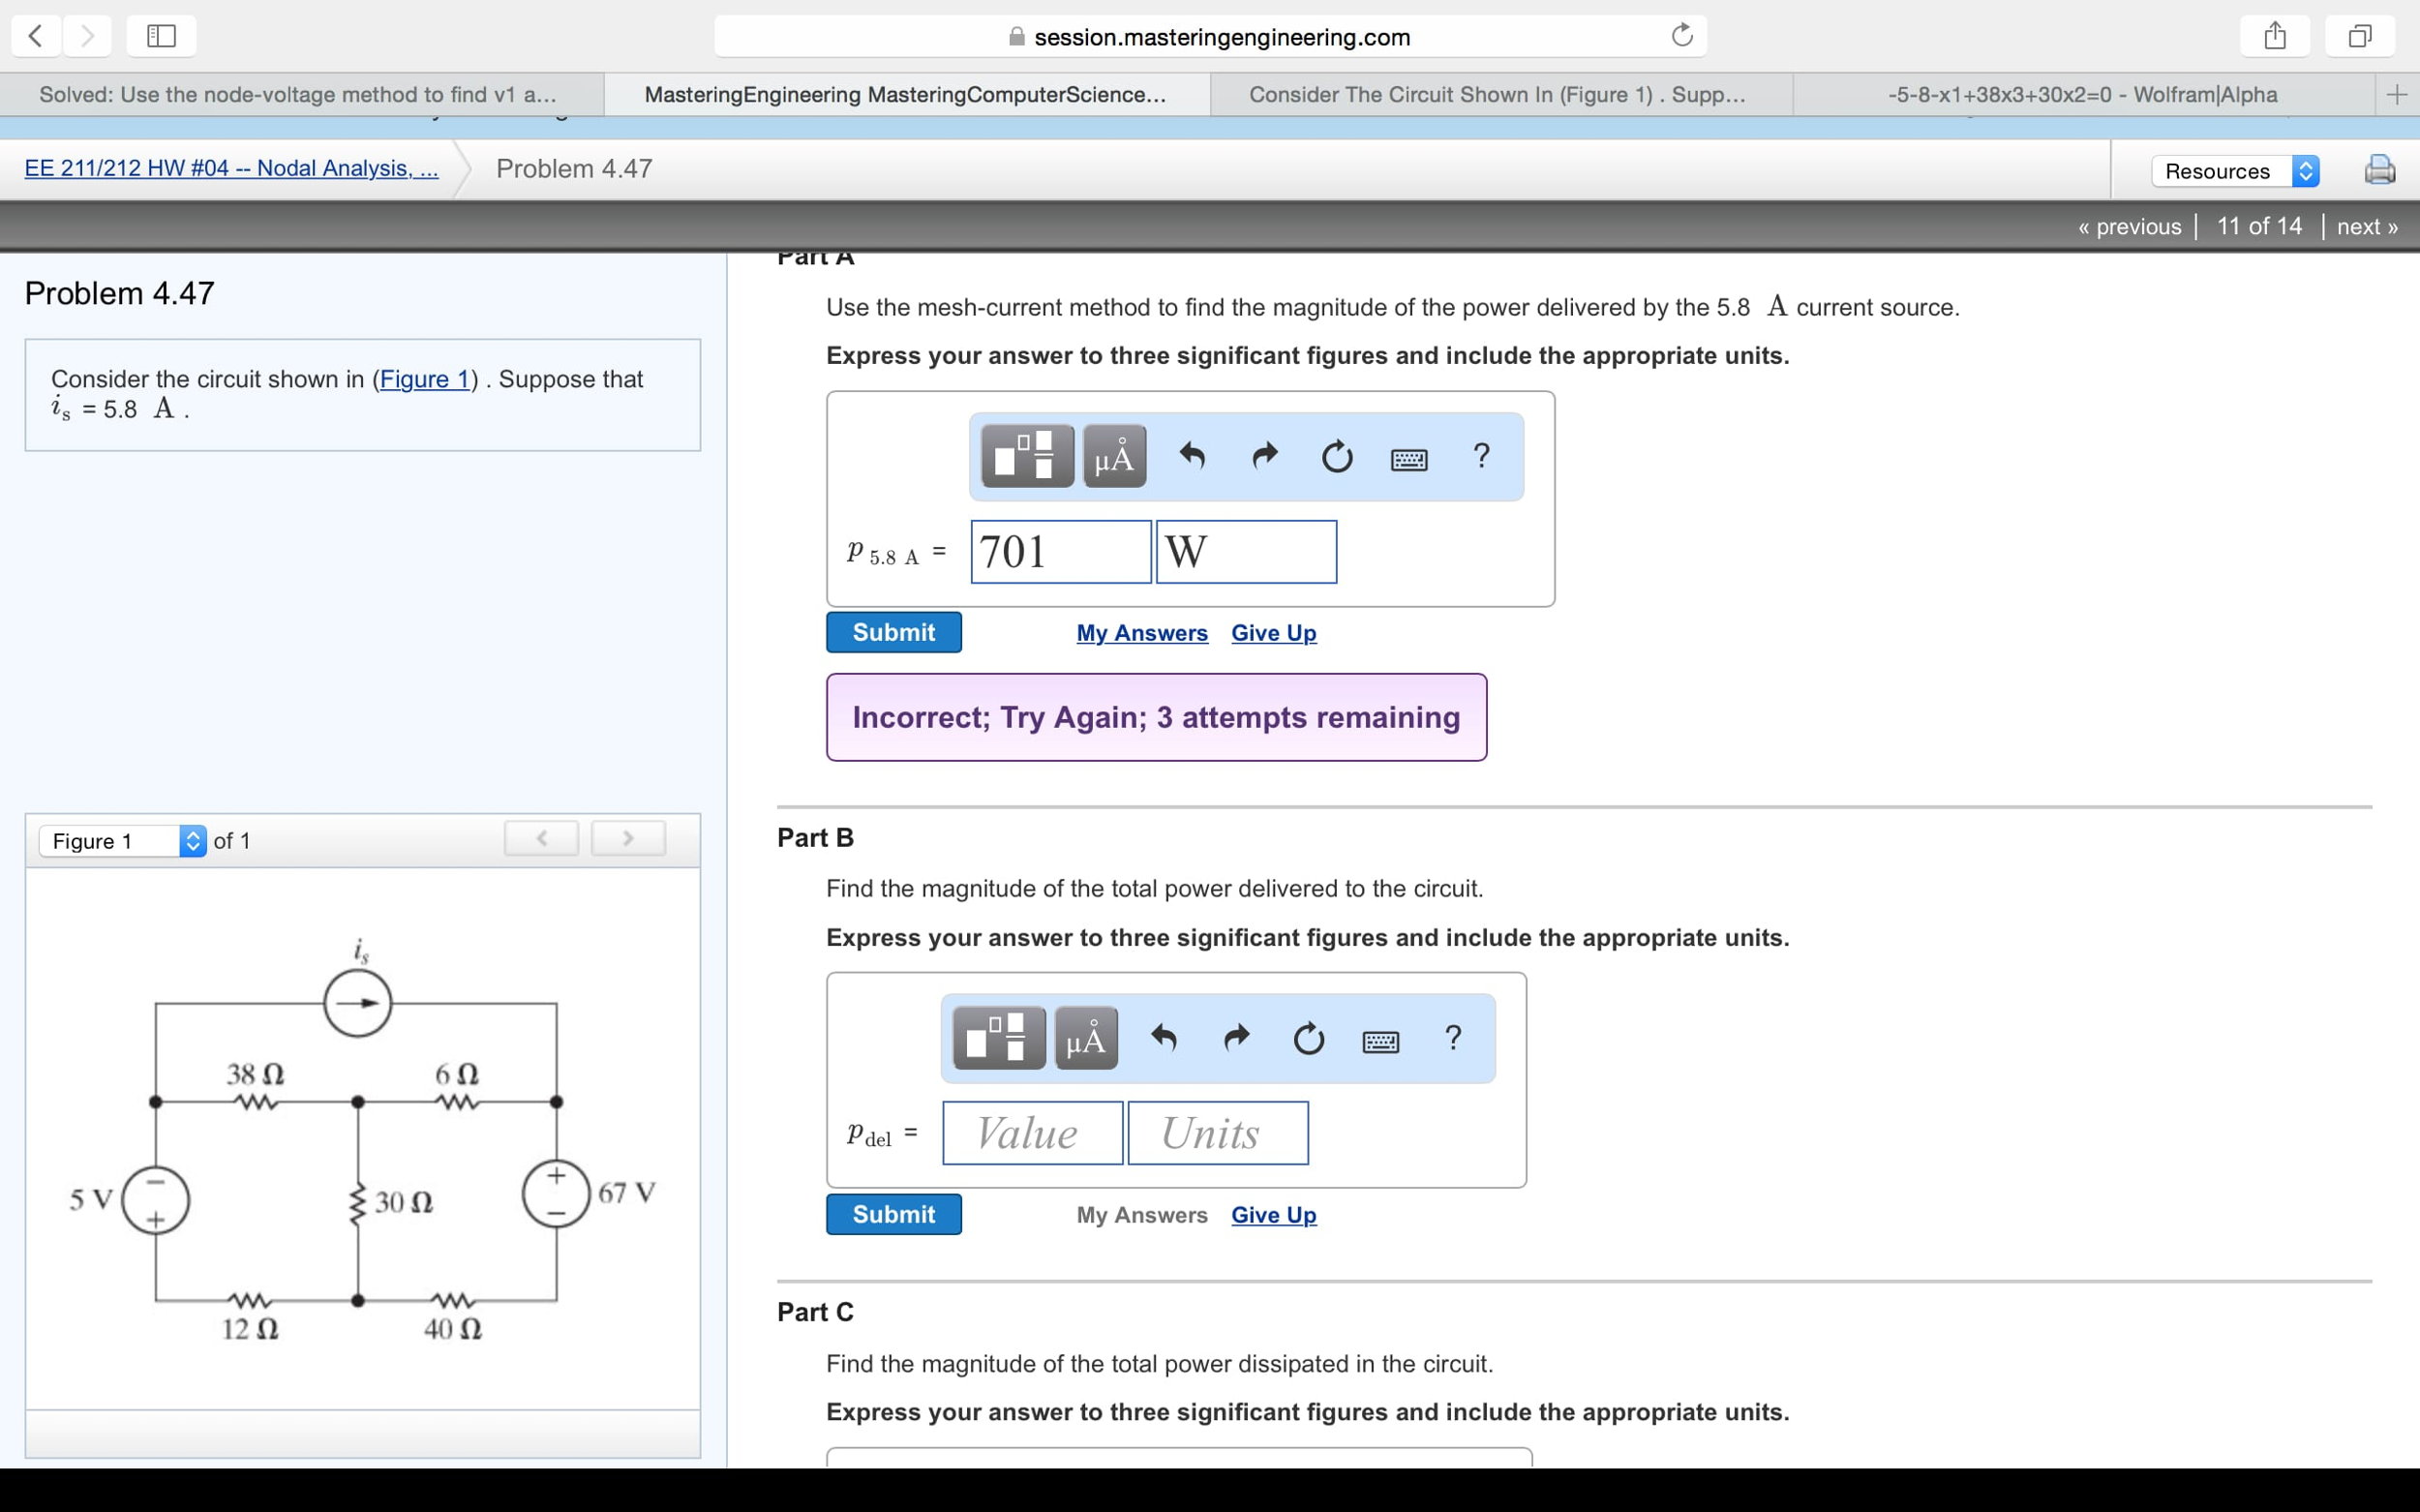Screen dimensions: 2420x1512
Task: Go to the next problem
Action: [x=2367, y=226]
